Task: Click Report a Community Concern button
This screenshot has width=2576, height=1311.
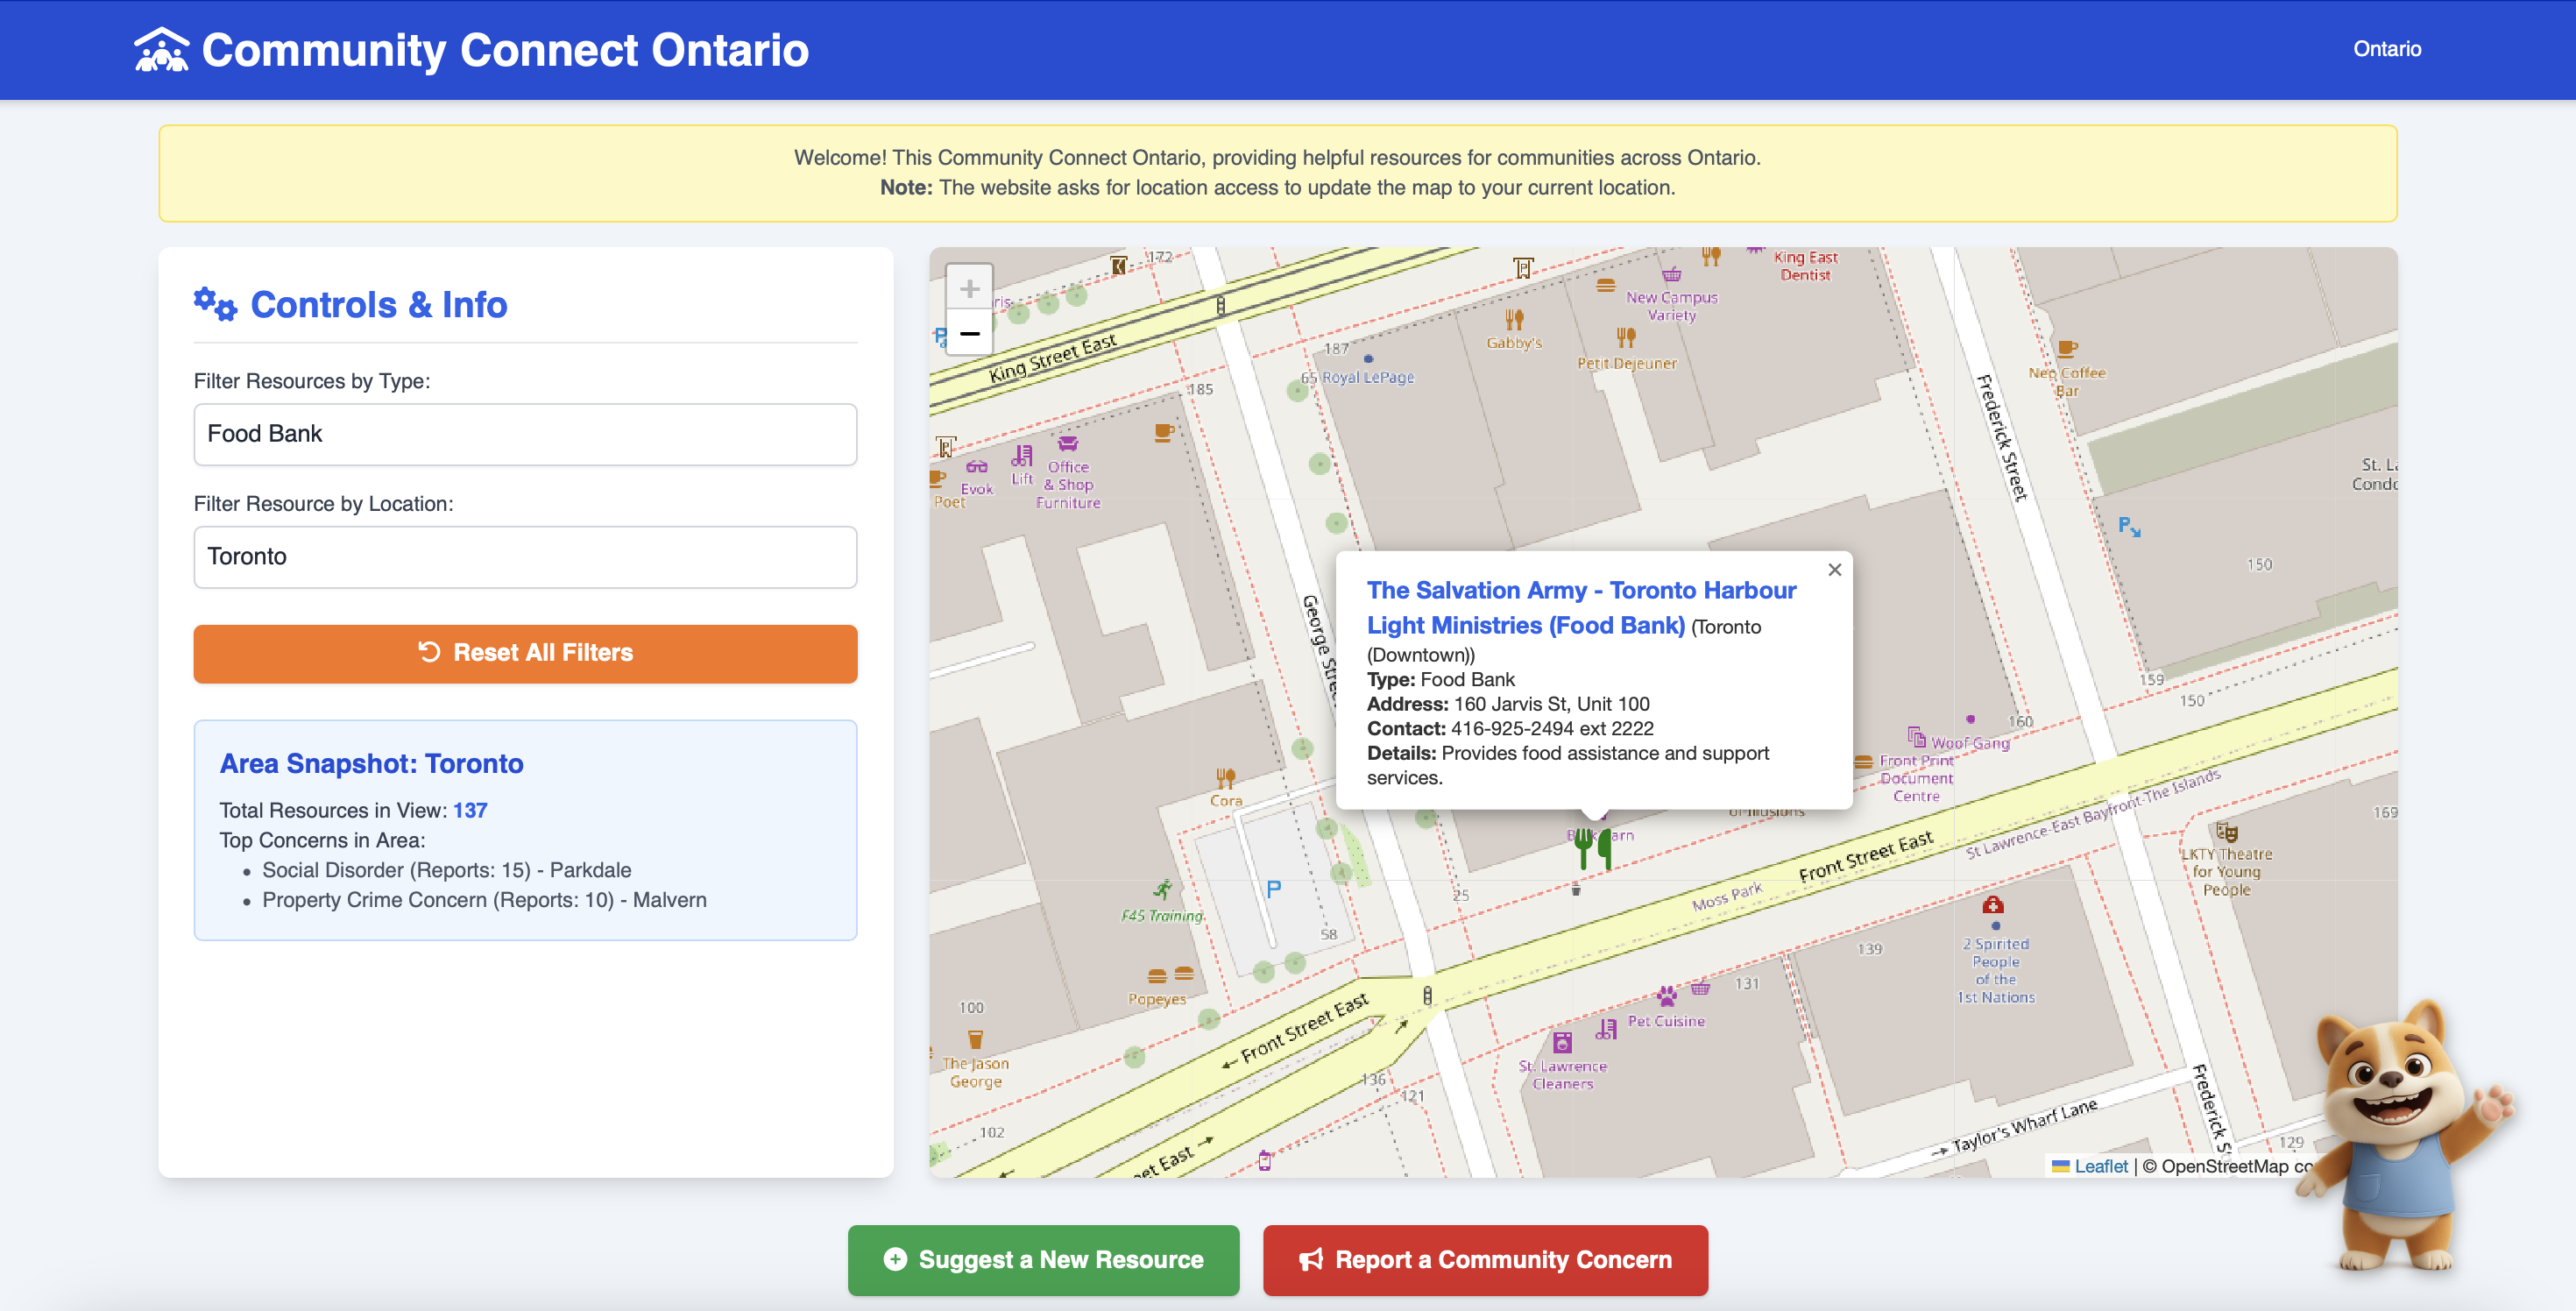Action: click(1484, 1259)
